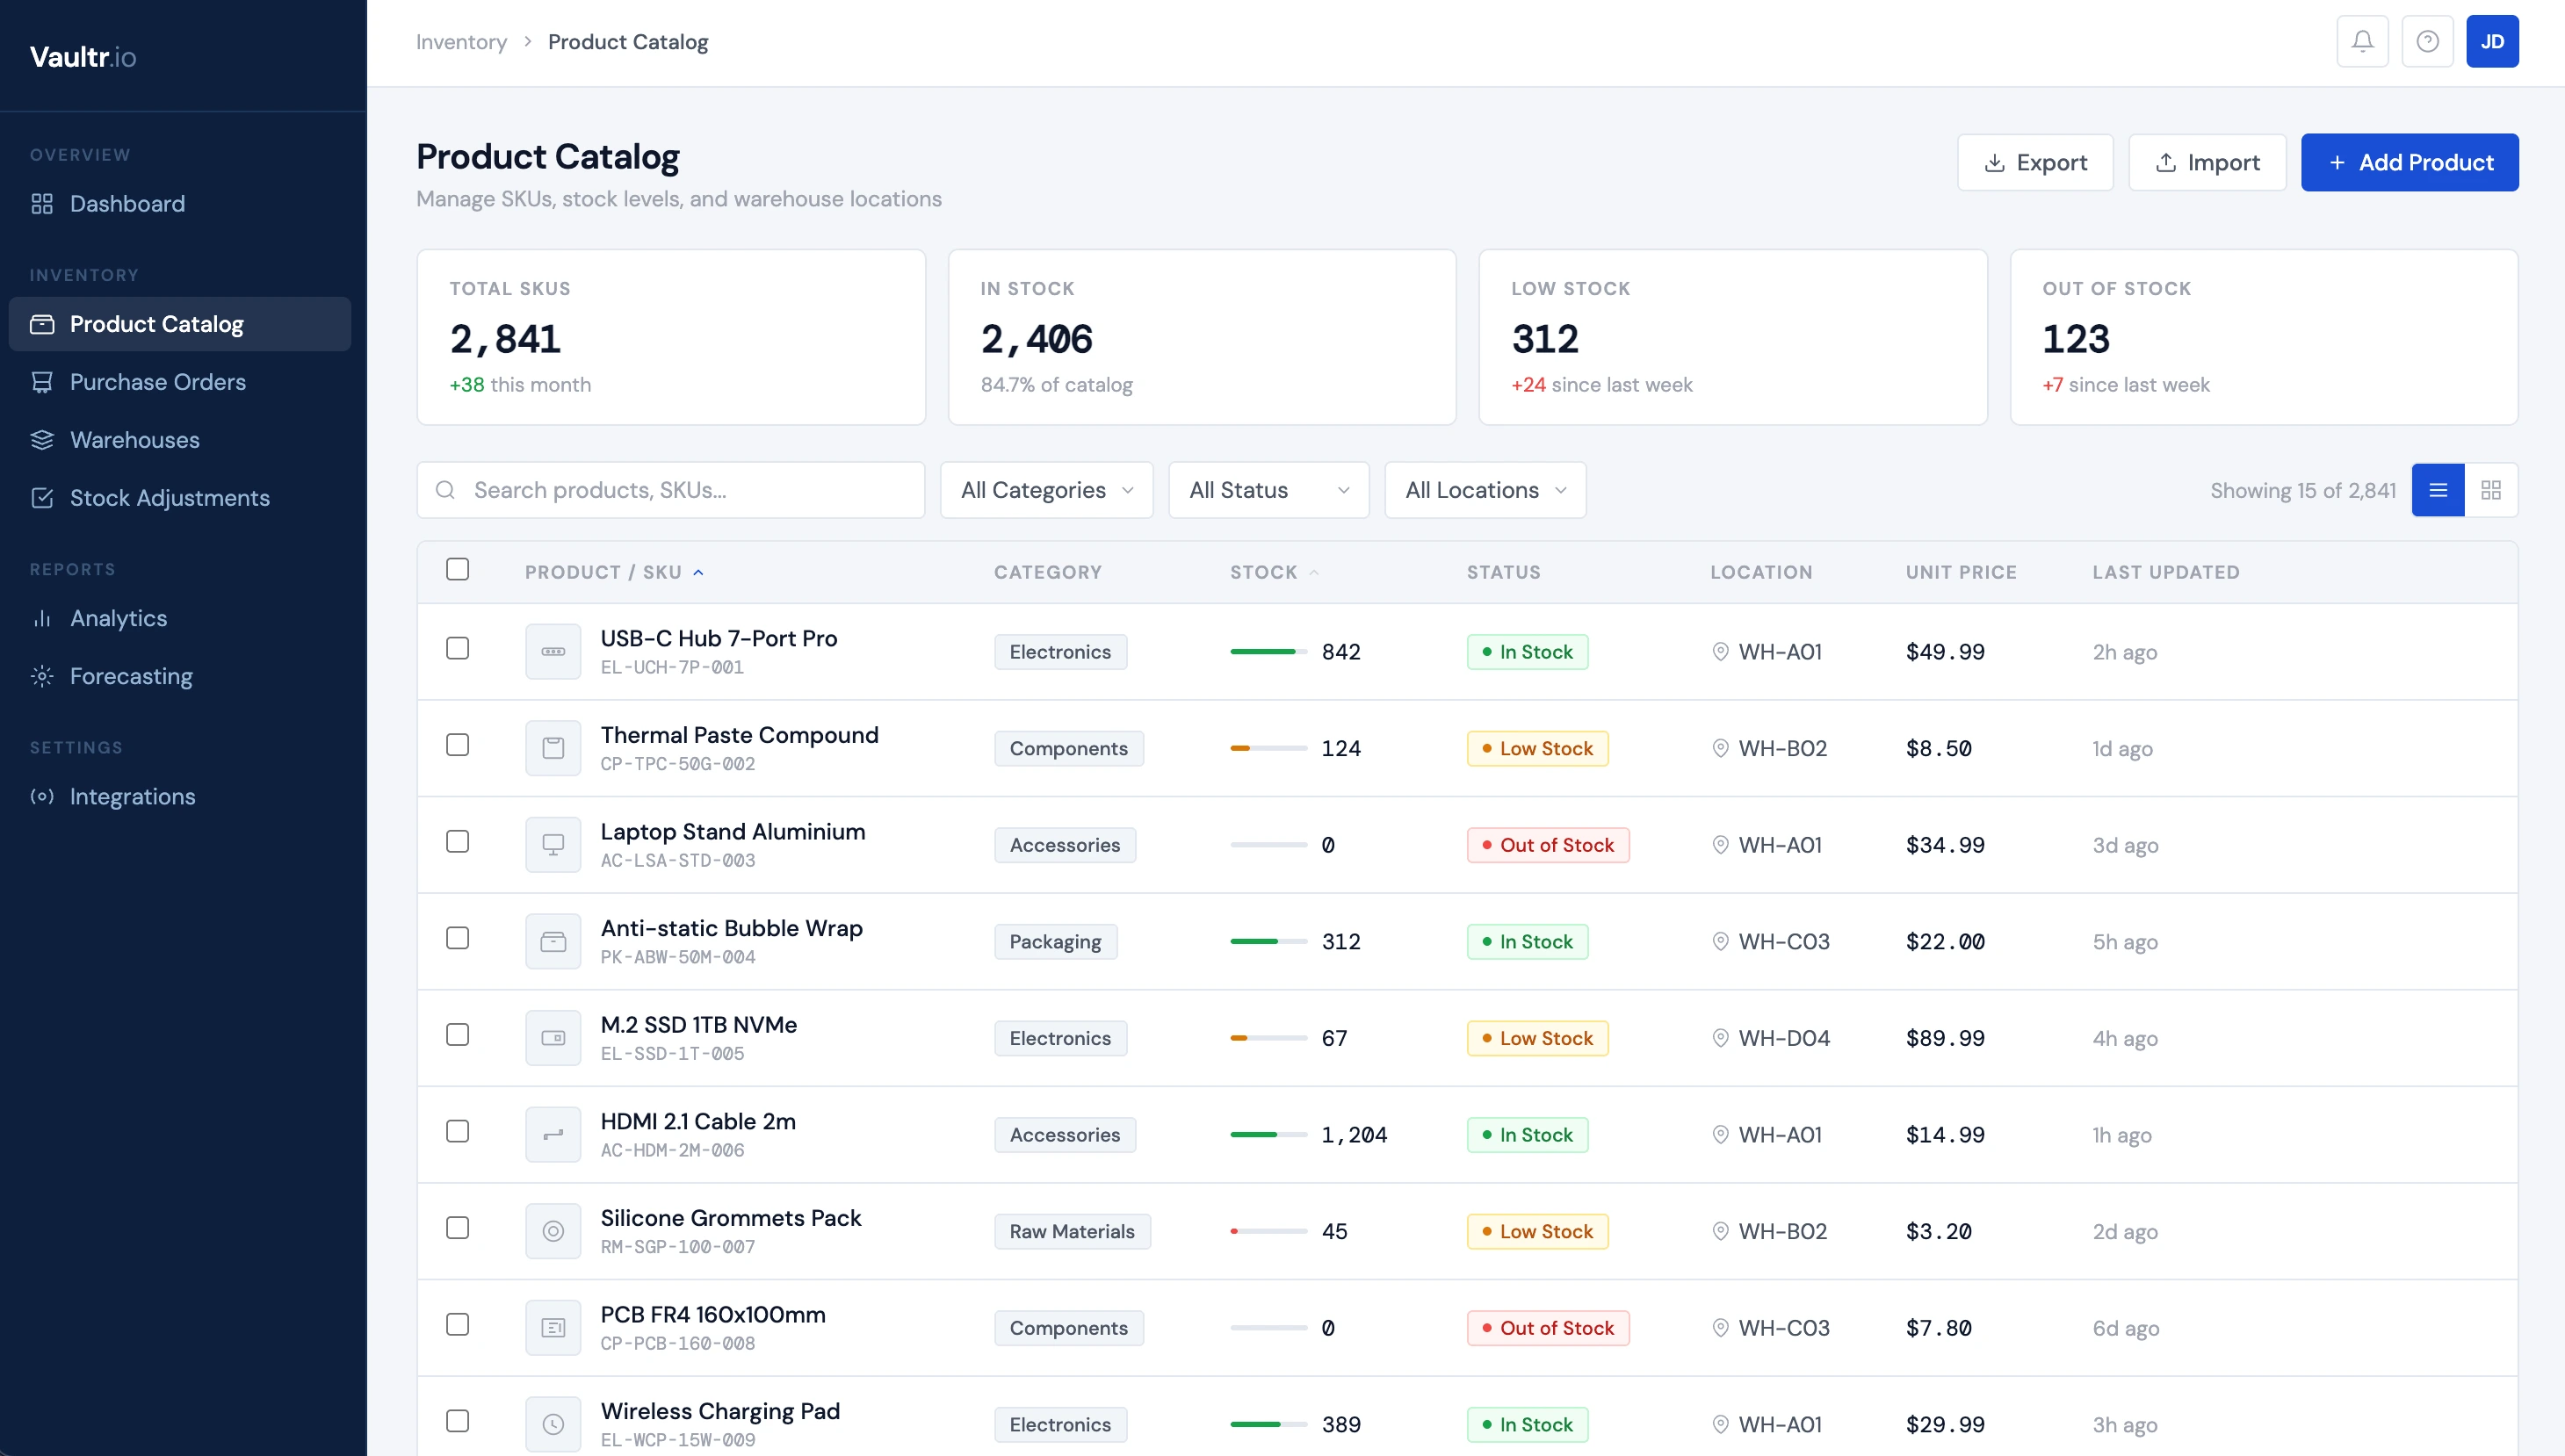2565x1456 pixels.
Task: Click the stock level bar for HDMI 2.1 Cable
Action: (1268, 1135)
